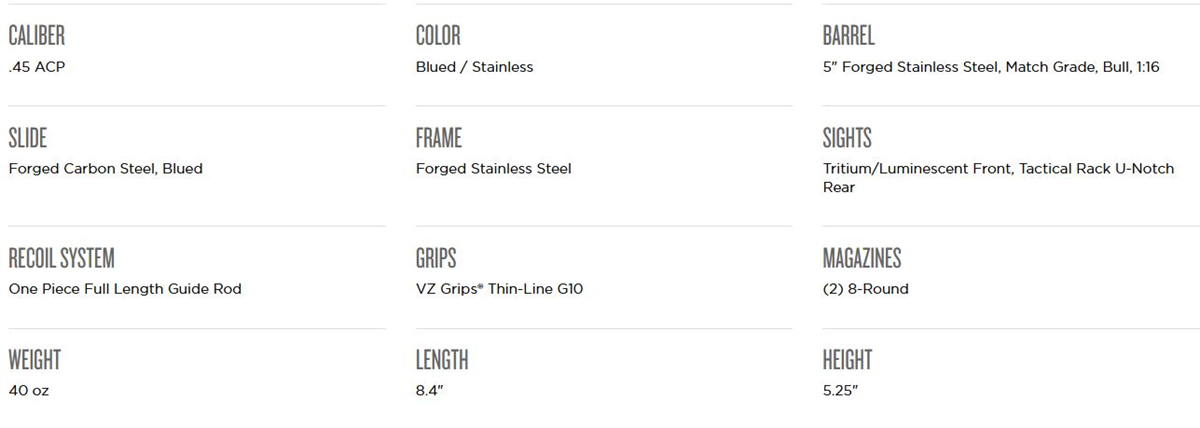Select the .45 ACP caliber value
Viewport: 1200px width, 428px height.
[37, 67]
